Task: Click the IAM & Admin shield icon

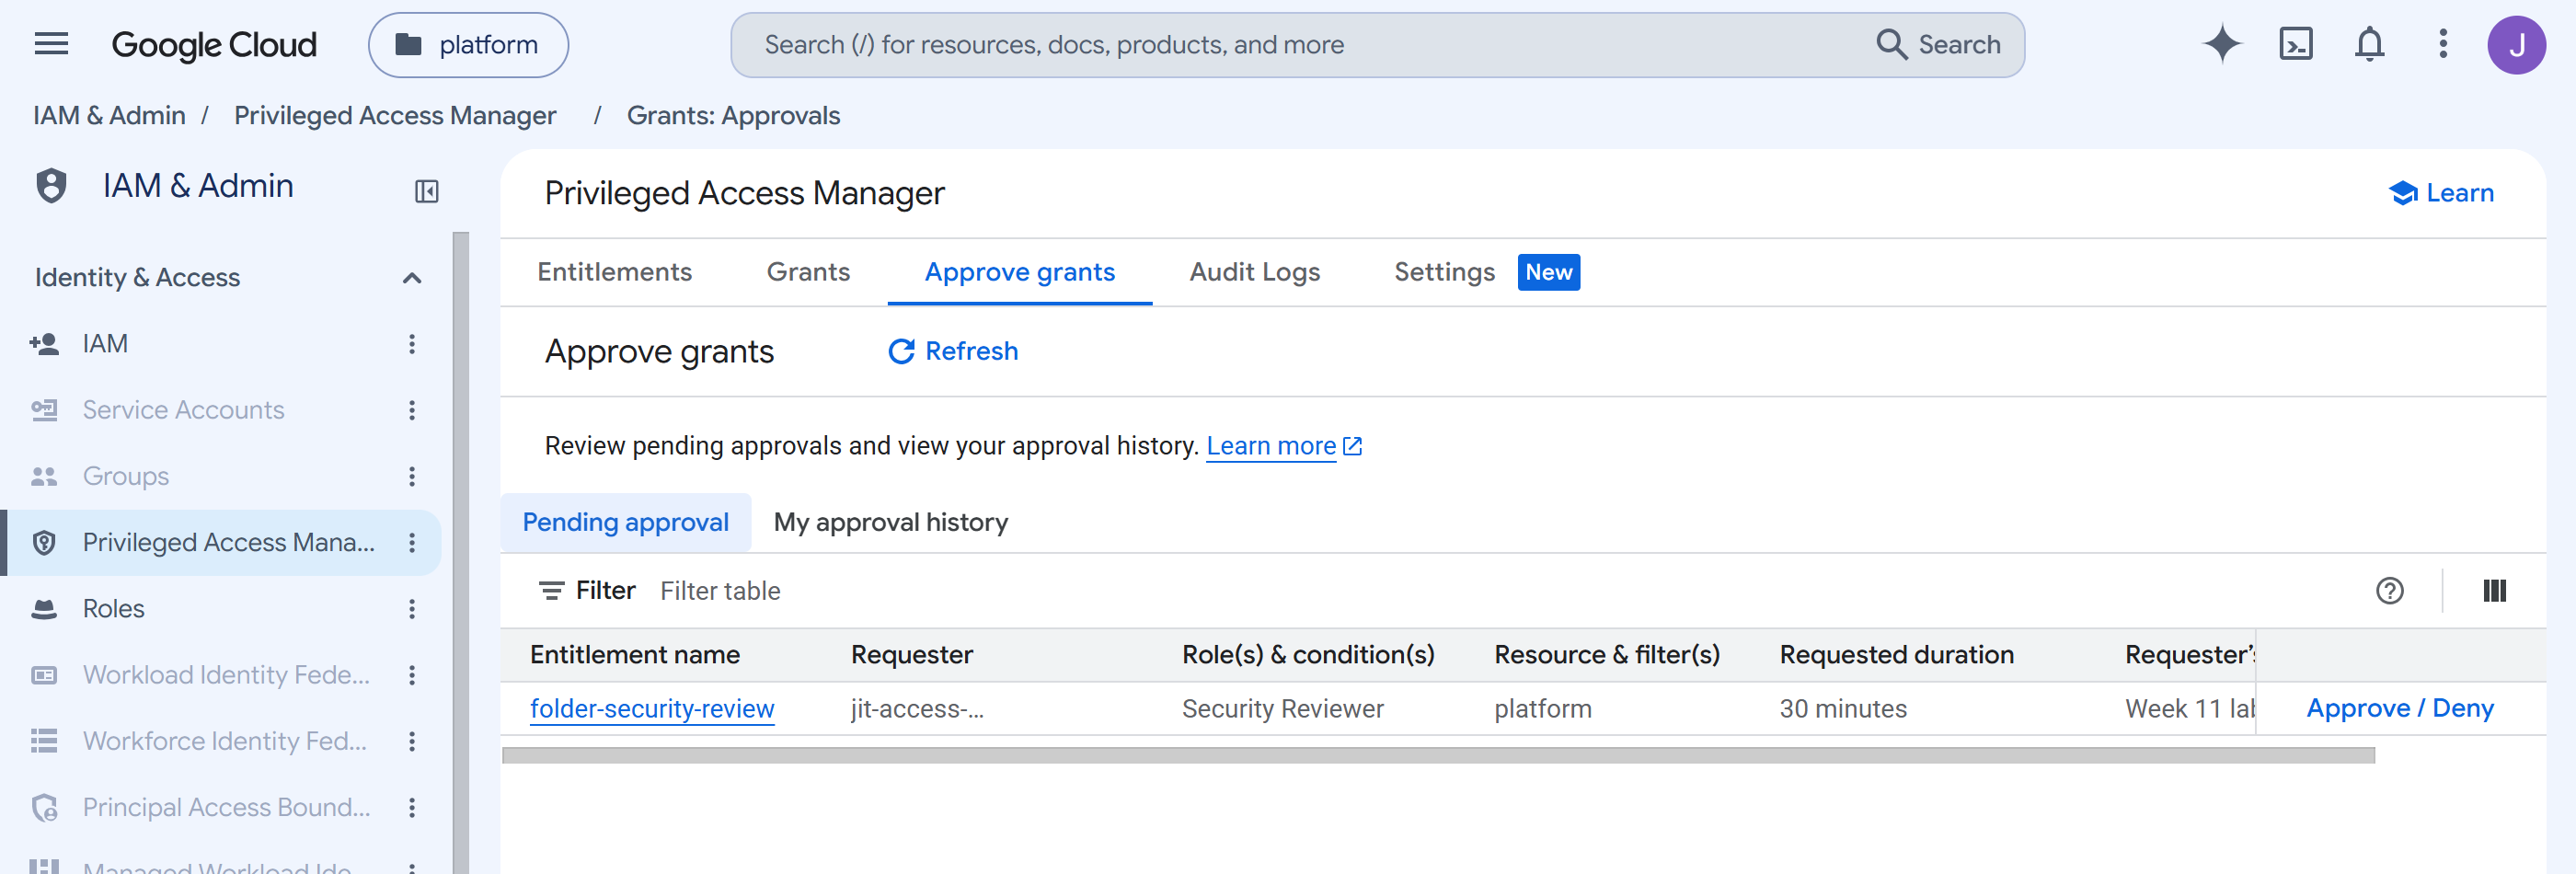Action: (51, 186)
